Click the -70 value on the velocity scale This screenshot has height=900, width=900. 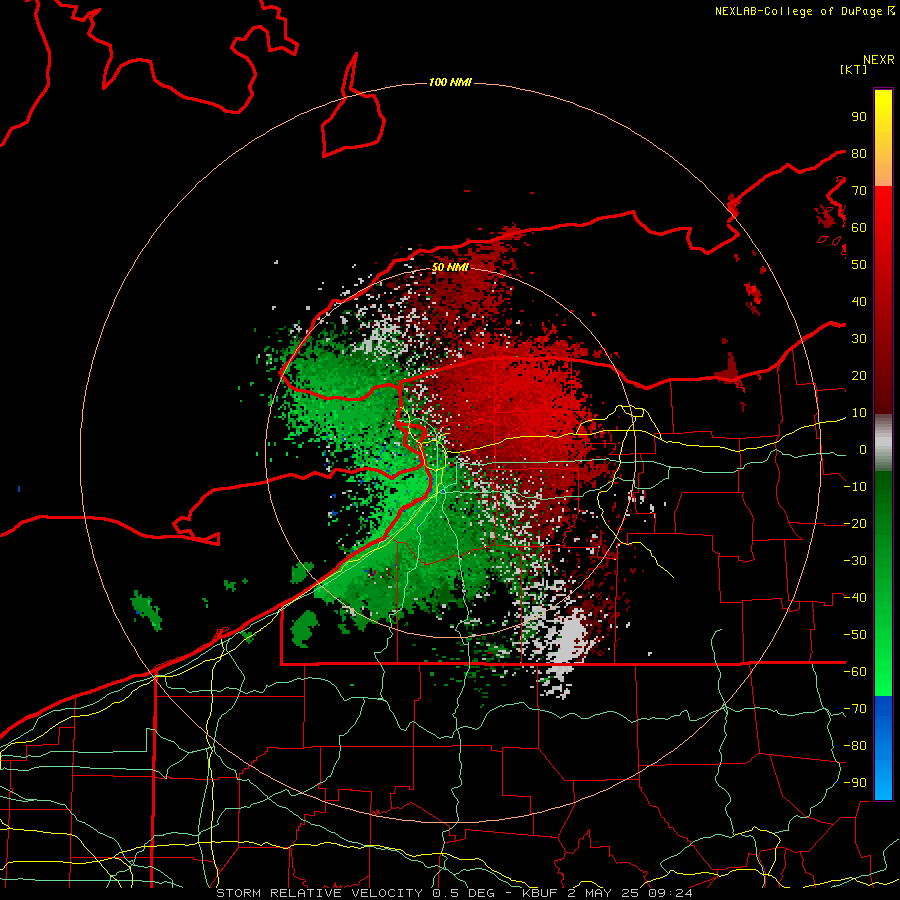855,709
